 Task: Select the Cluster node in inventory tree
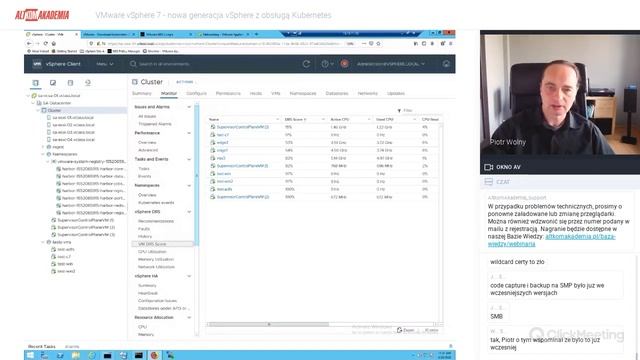tap(54, 111)
